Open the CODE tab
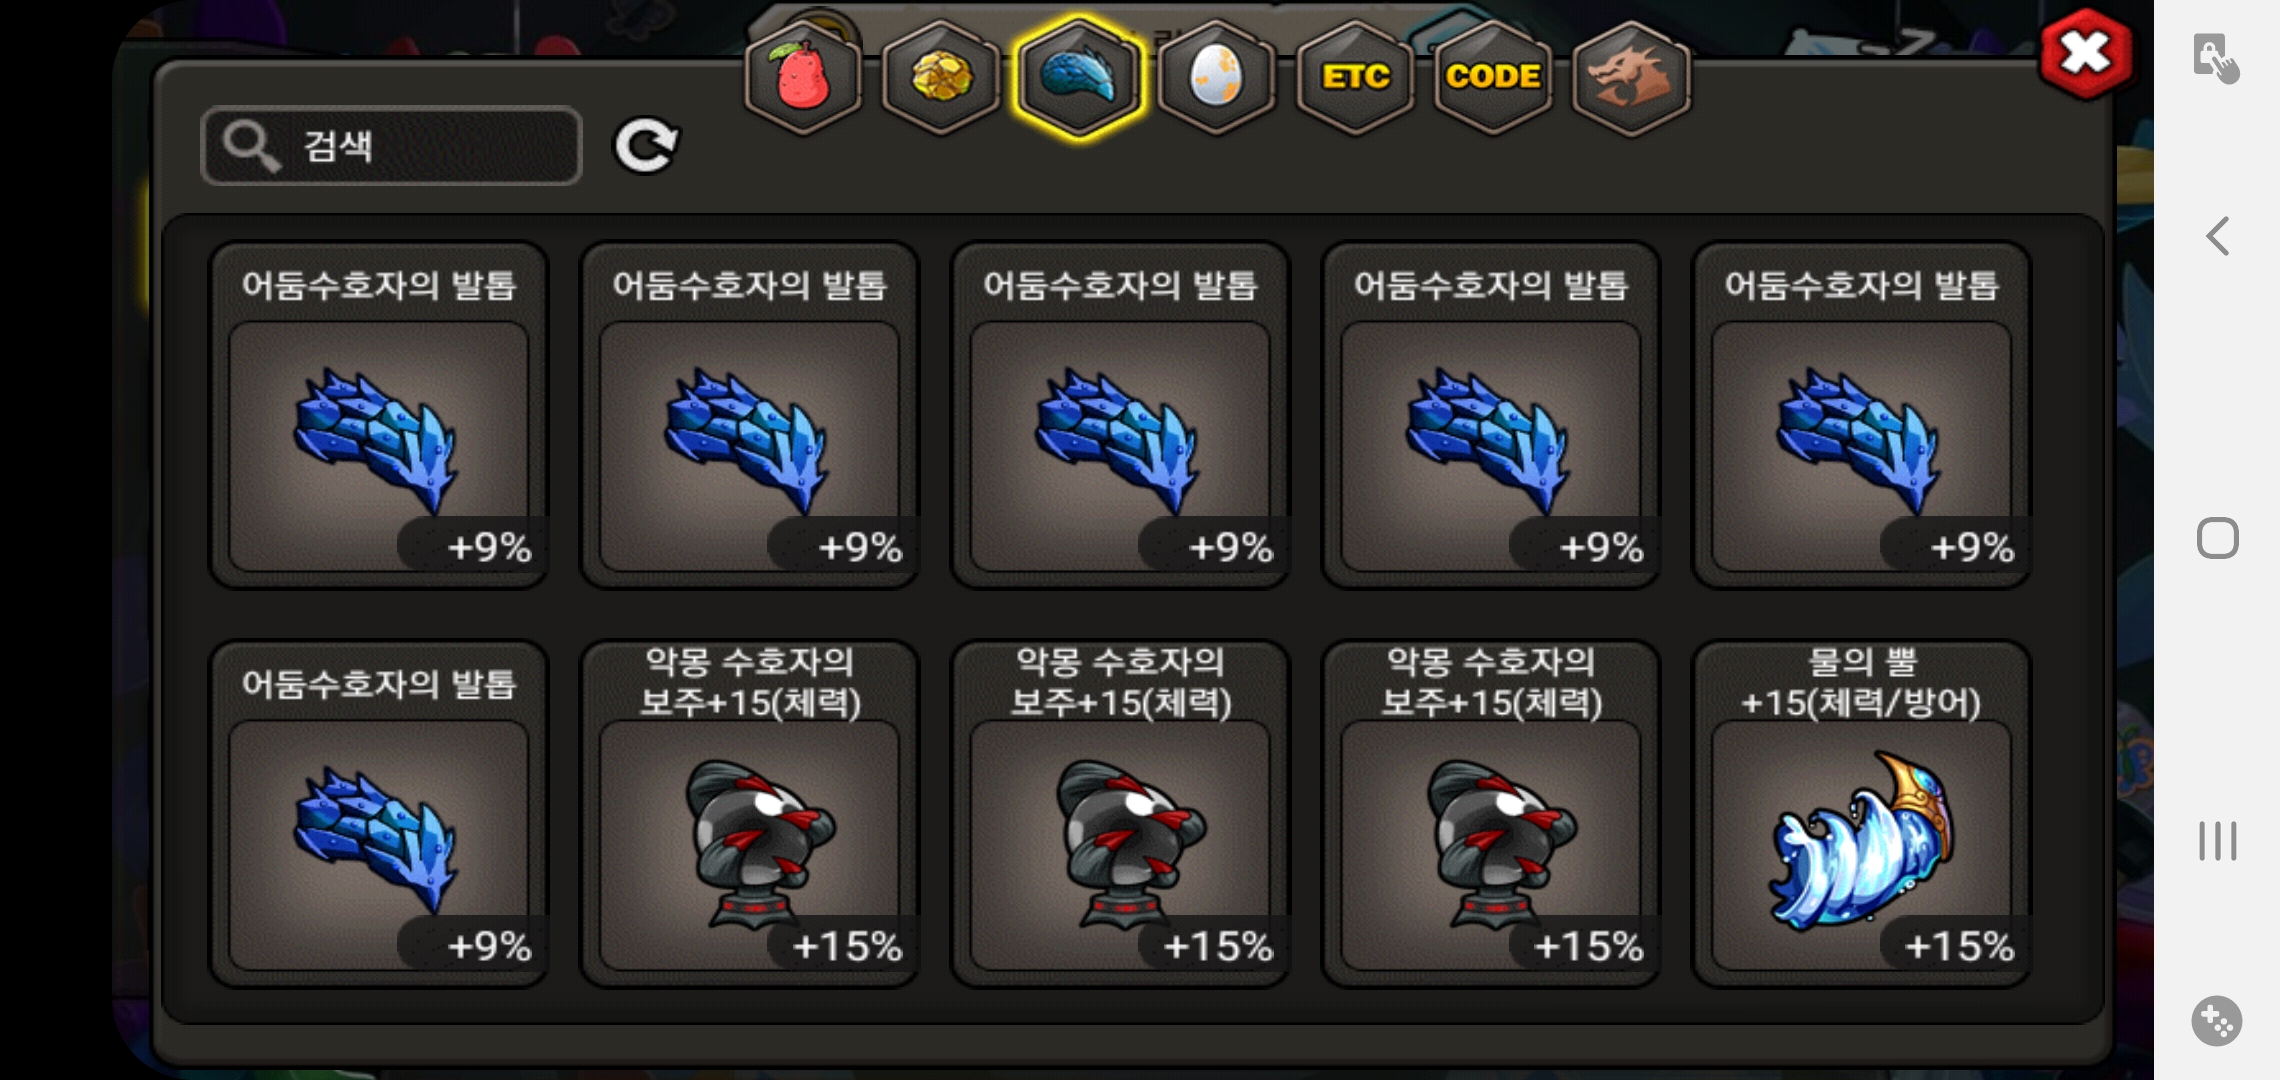Viewport: 2280px width, 1080px height. point(1492,77)
